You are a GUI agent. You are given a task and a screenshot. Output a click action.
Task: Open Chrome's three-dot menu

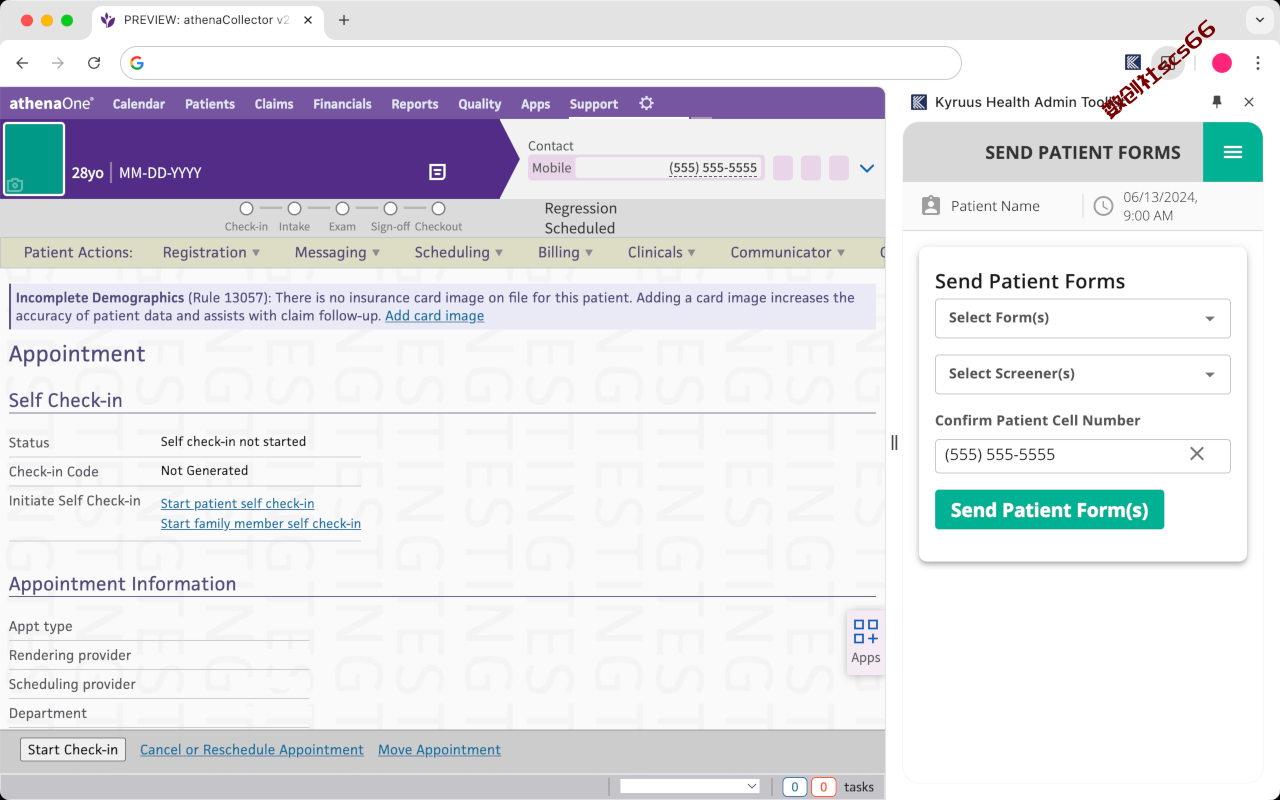pos(1257,63)
